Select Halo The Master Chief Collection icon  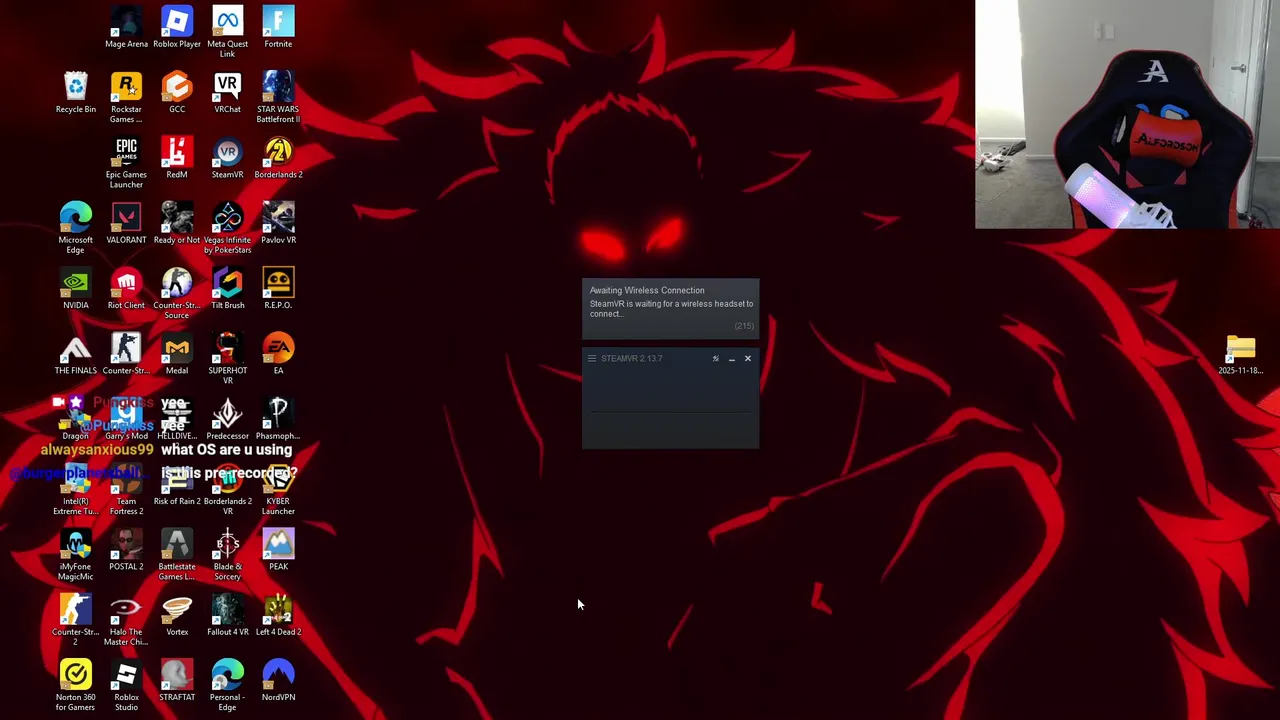pos(126,620)
